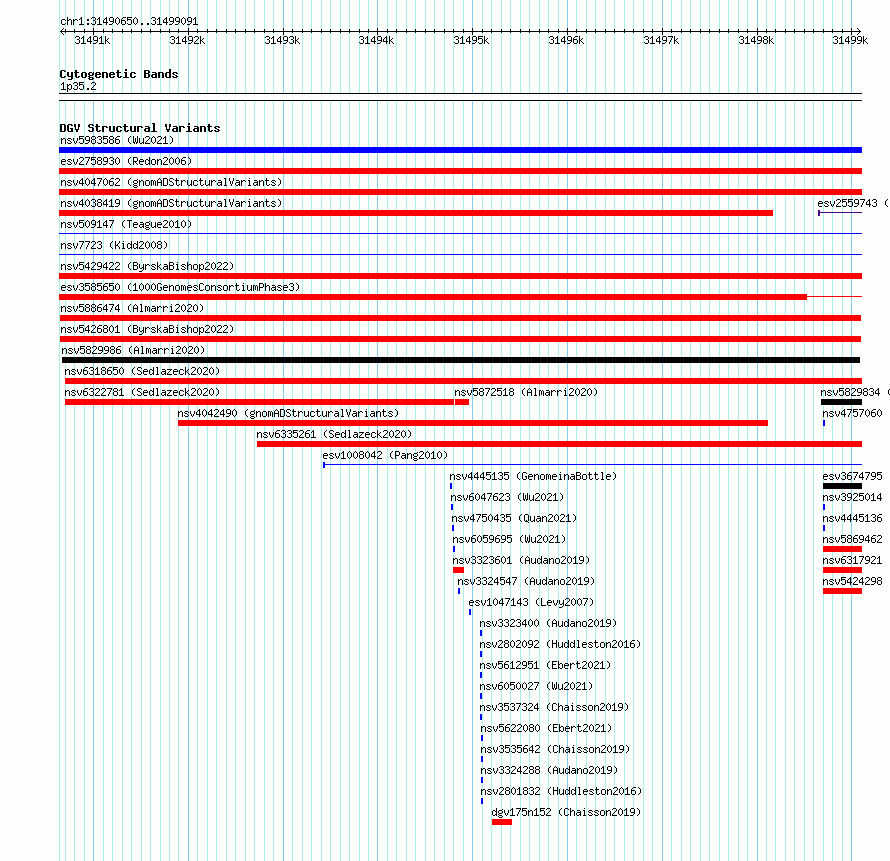Viewport: 890px width, 861px height.
Task: Click nsv6322781 (Sedlazeck2020) label
Action: [142, 392]
